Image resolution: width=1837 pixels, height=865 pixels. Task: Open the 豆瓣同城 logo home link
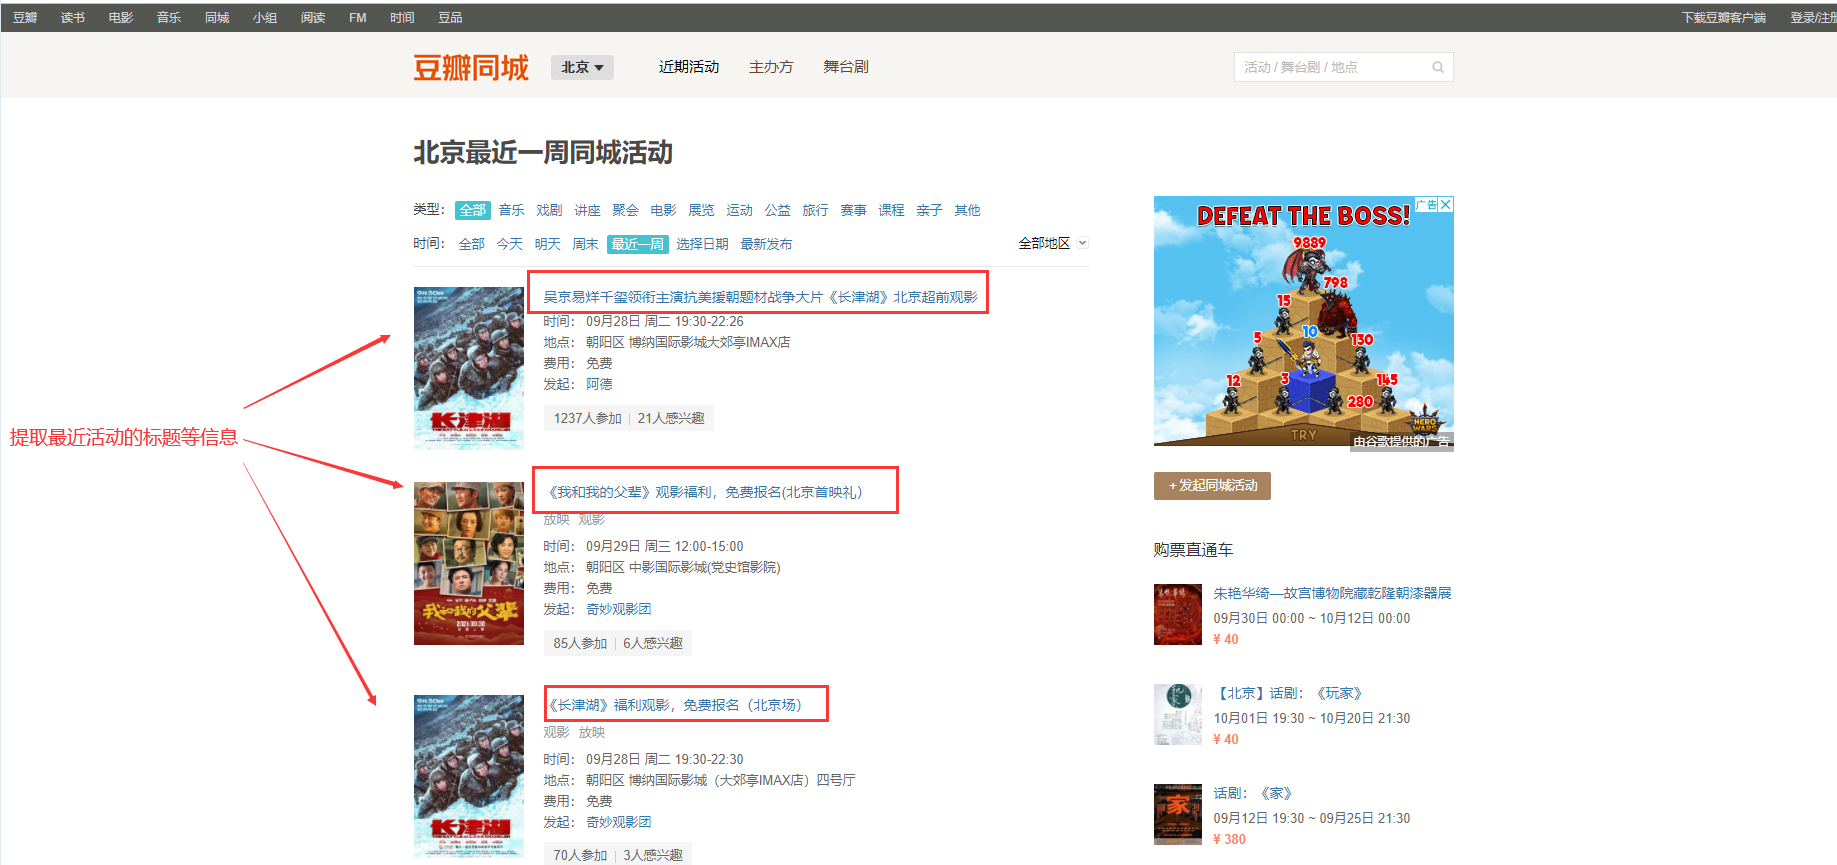(471, 67)
